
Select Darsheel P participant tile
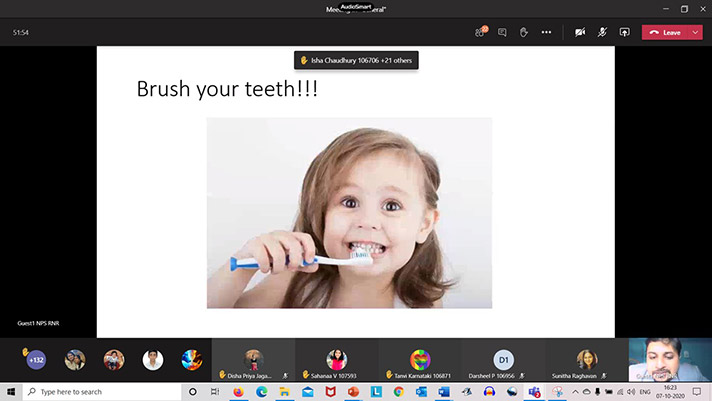504,360
